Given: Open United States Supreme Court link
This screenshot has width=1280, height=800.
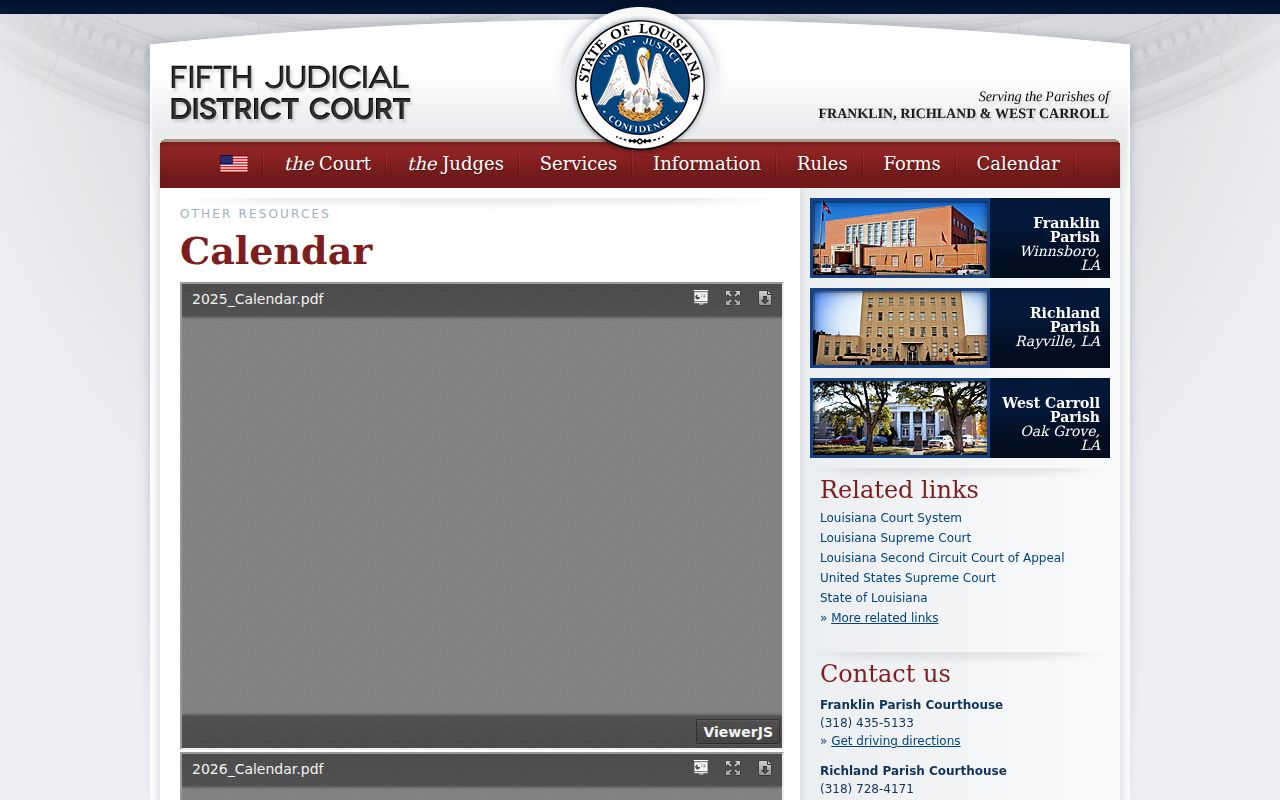Looking at the screenshot, I should pyautogui.click(x=908, y=578).
